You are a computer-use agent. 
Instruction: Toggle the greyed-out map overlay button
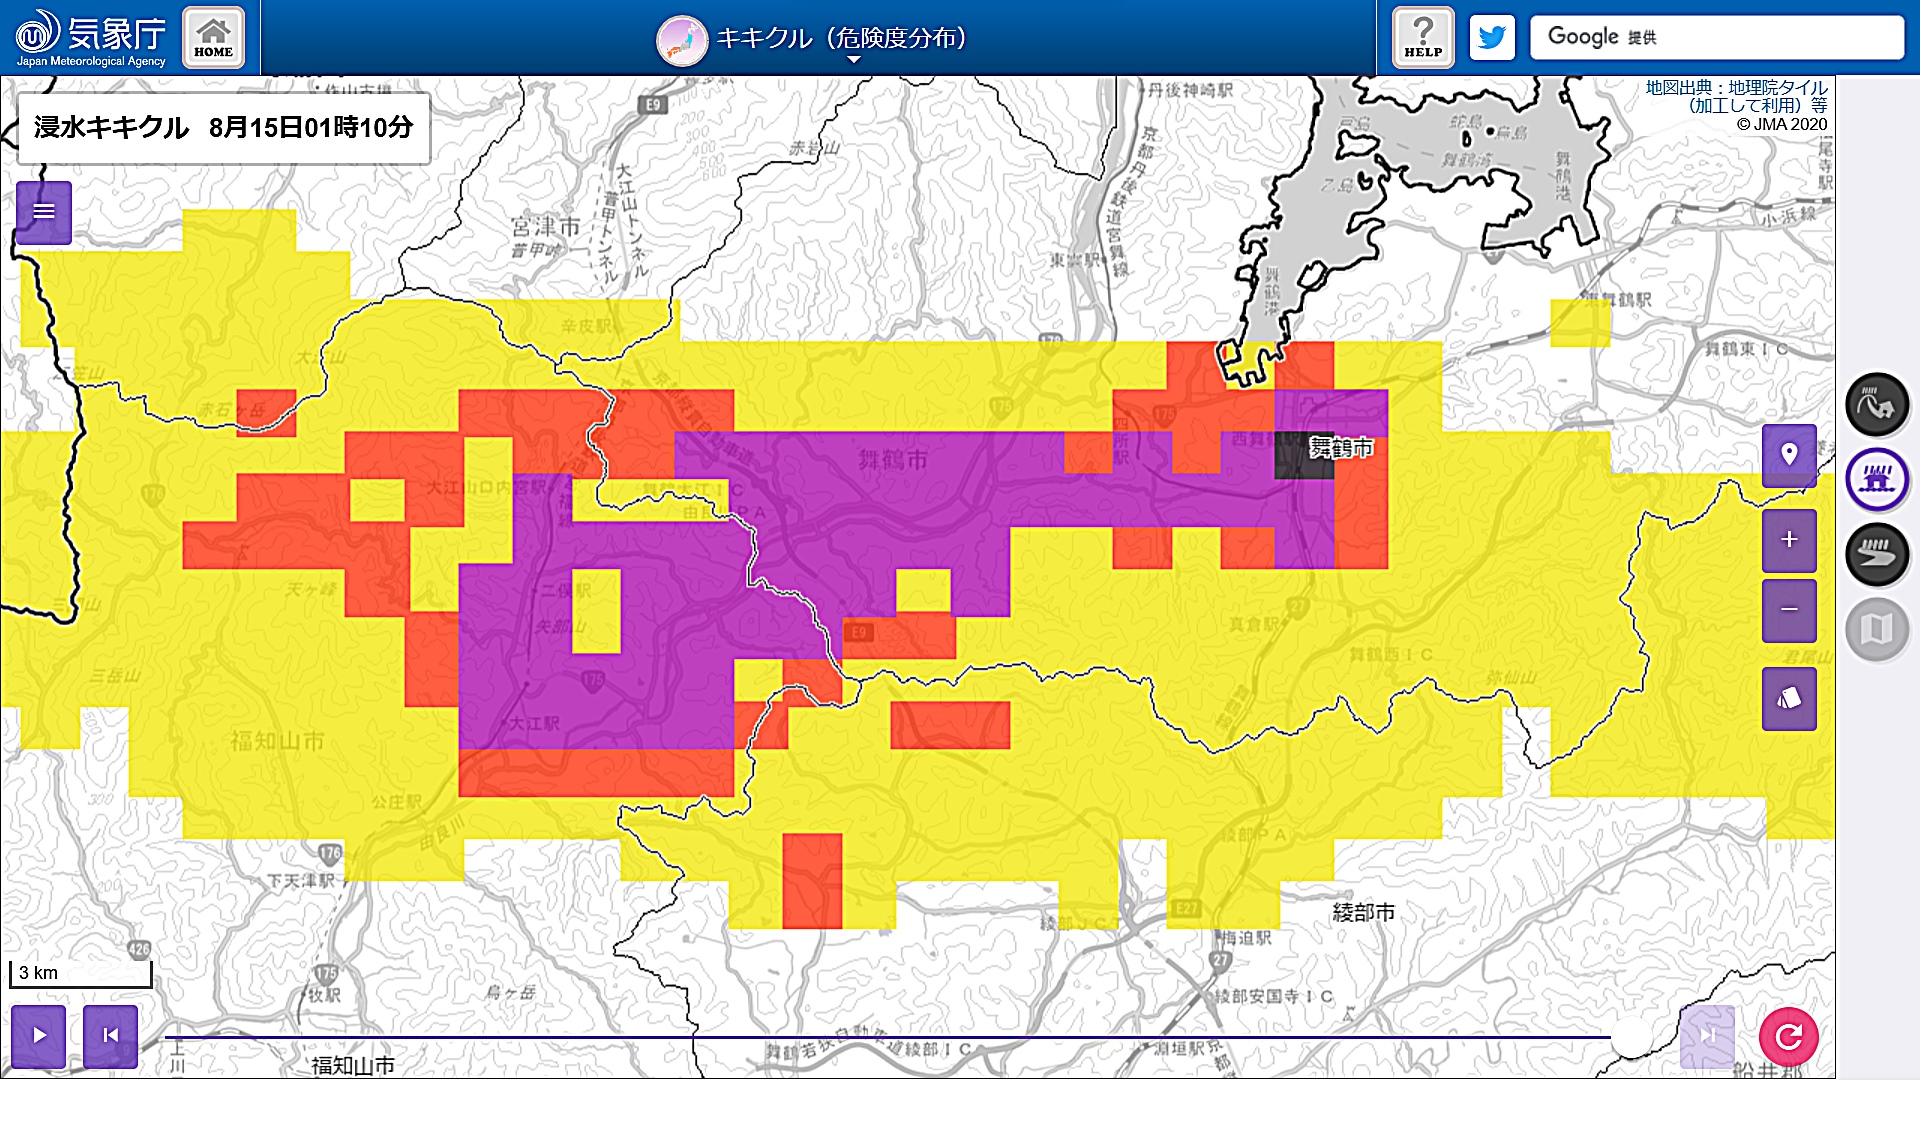pos(1877,630)
